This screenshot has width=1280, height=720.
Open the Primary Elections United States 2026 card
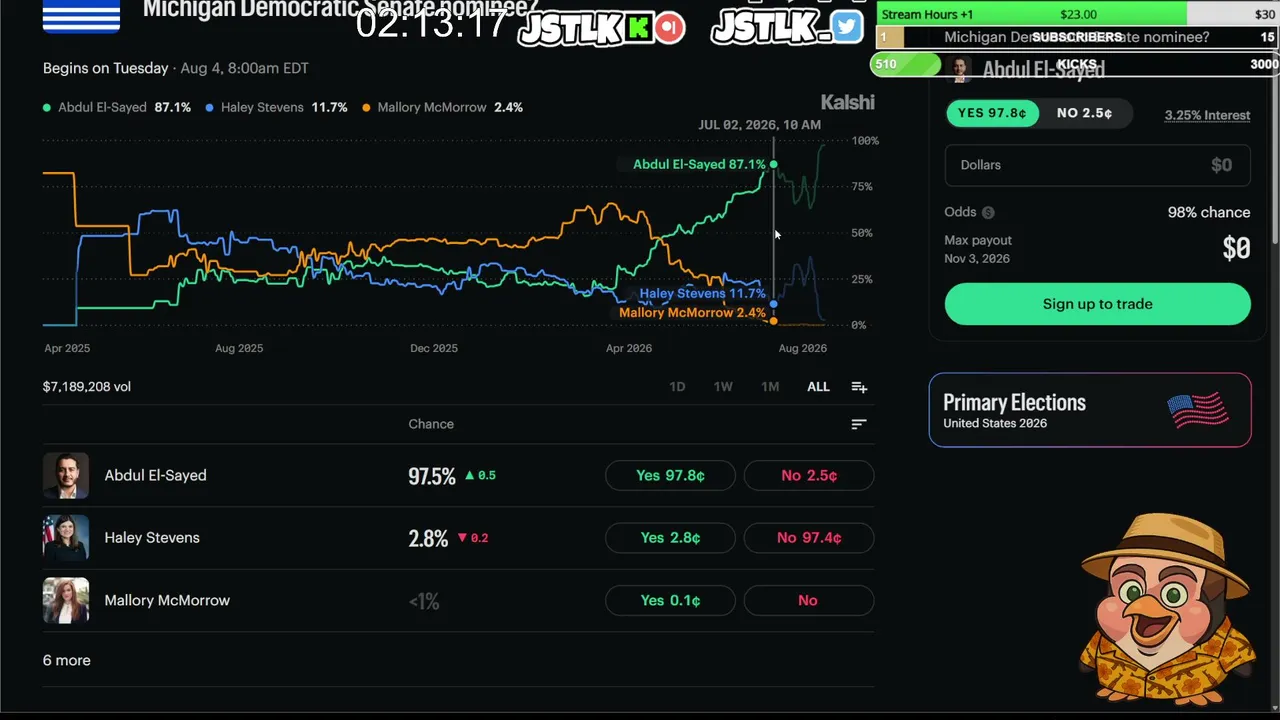click(1090, 410)
